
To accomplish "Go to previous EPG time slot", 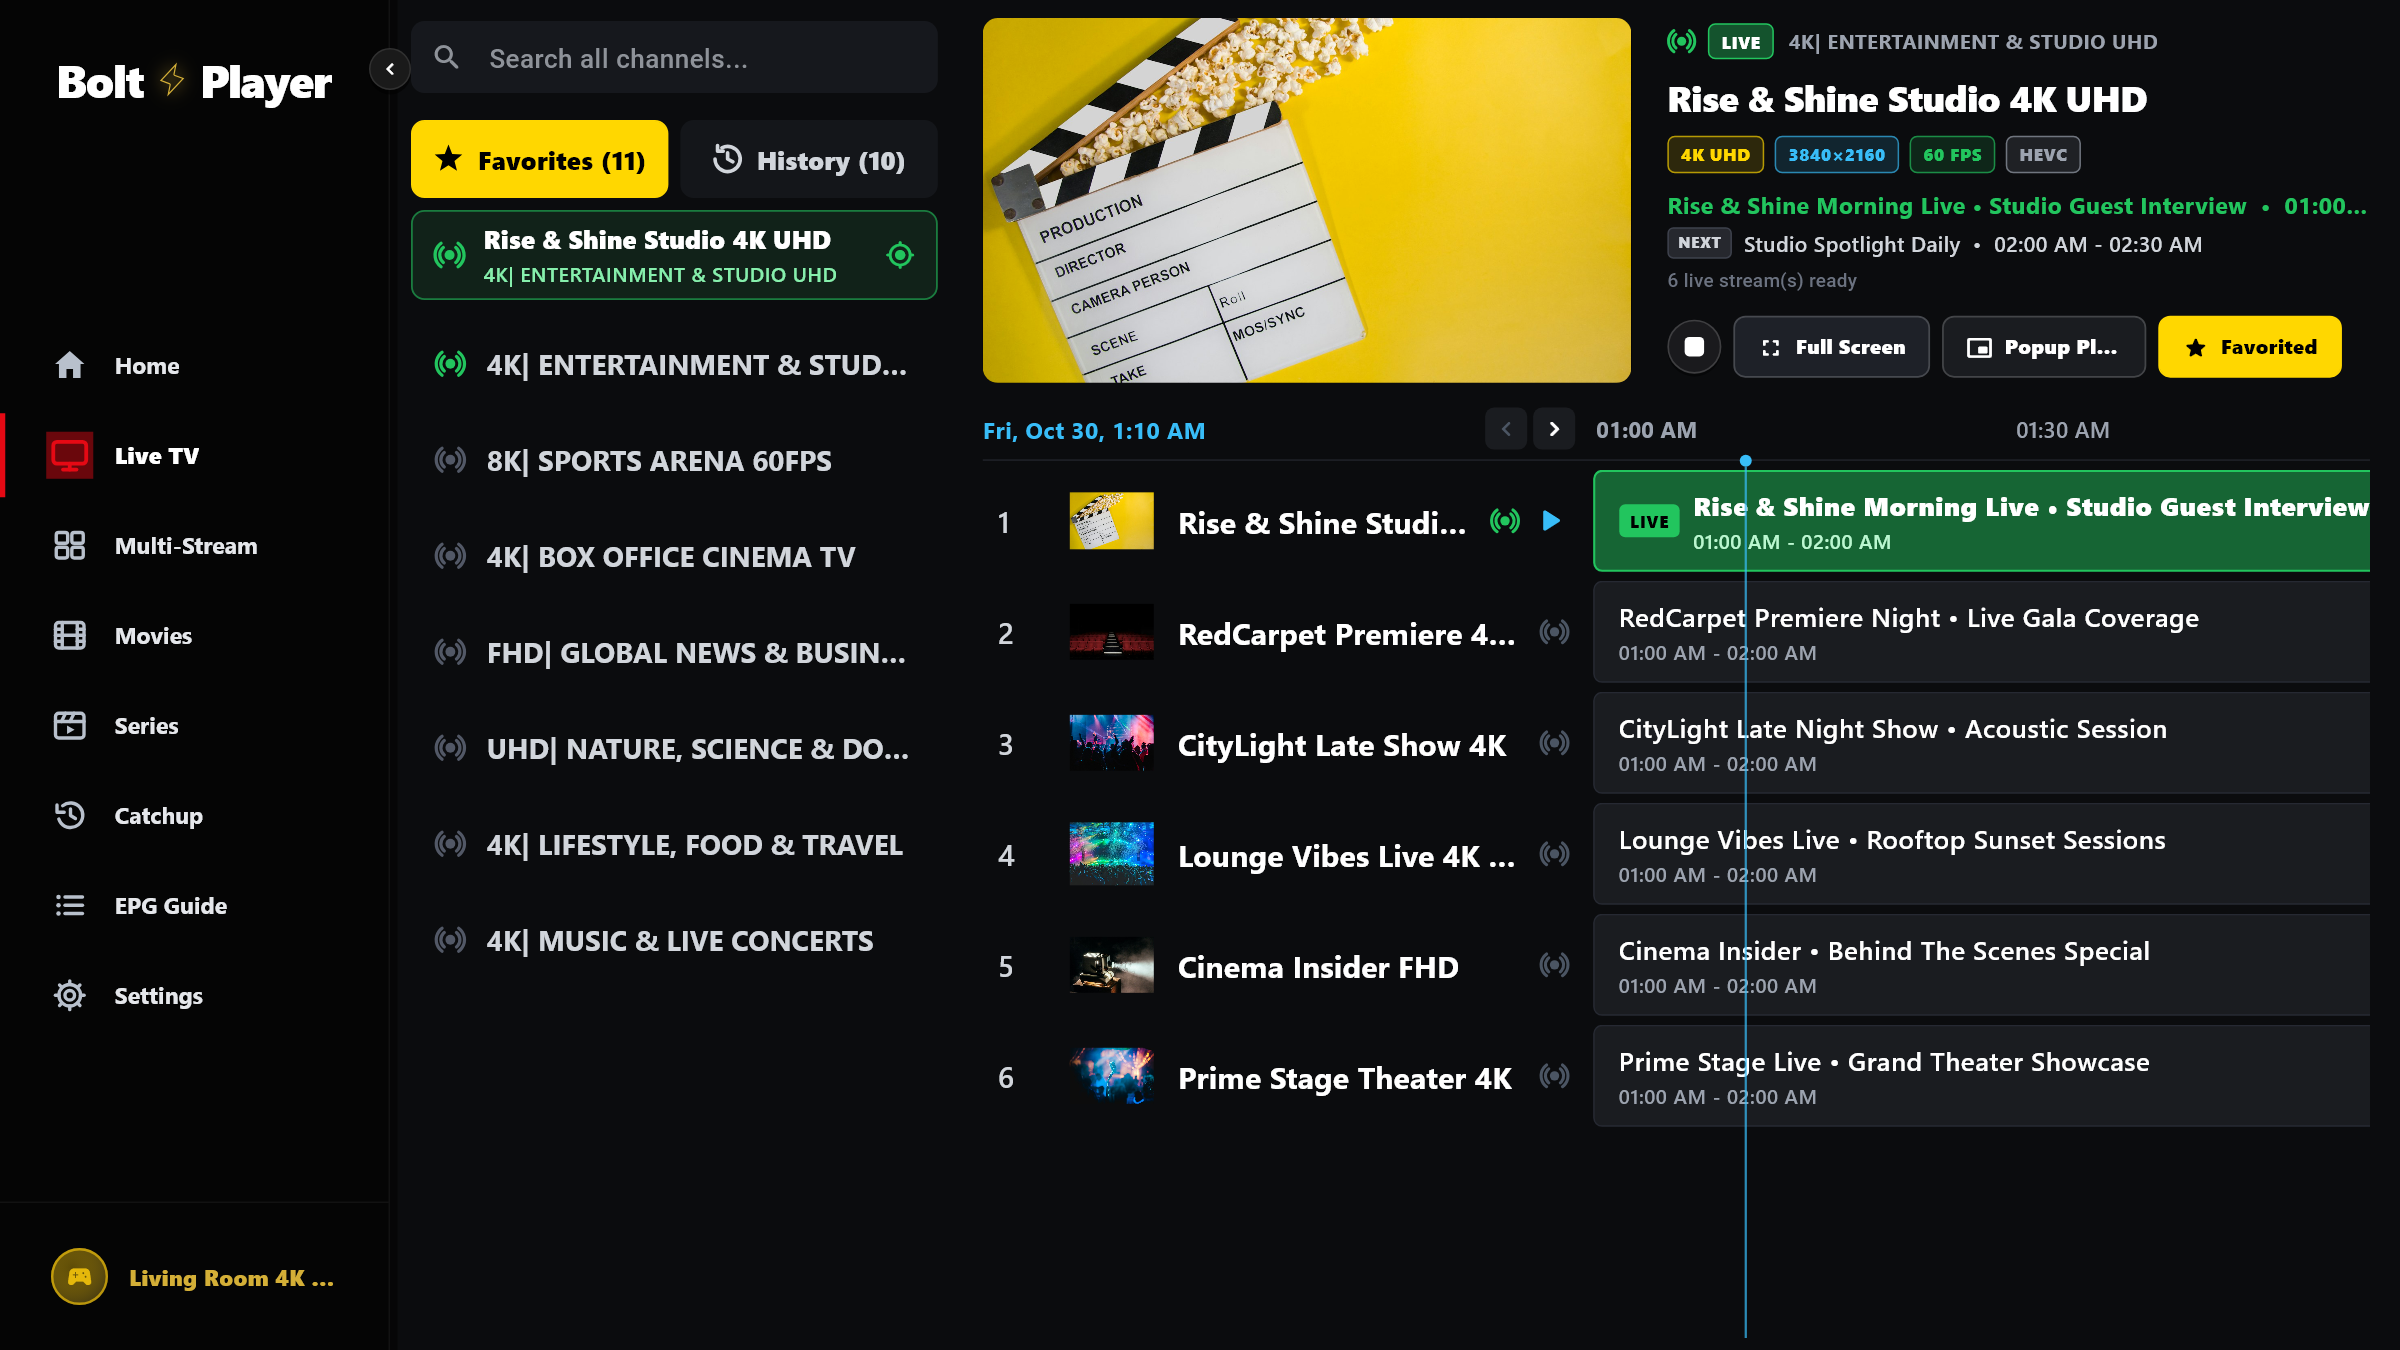I will point(1506,429).
